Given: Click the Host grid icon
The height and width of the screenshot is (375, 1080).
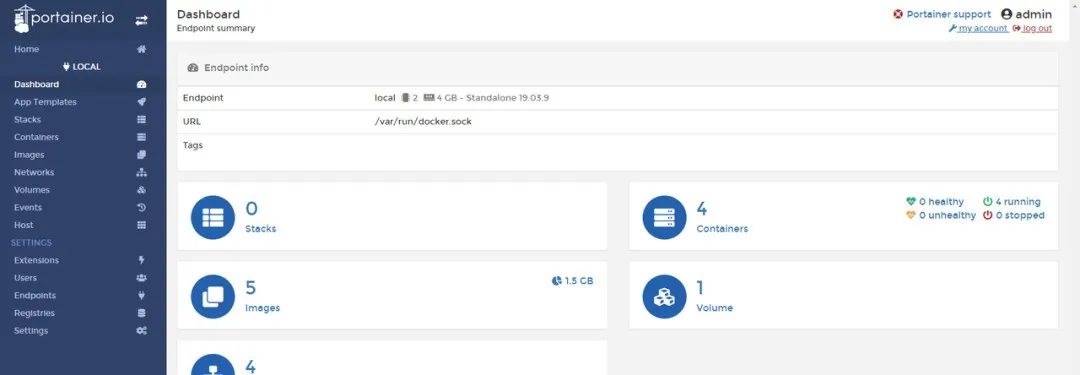Looking at the screenshot, I should [x=141, y=225].
